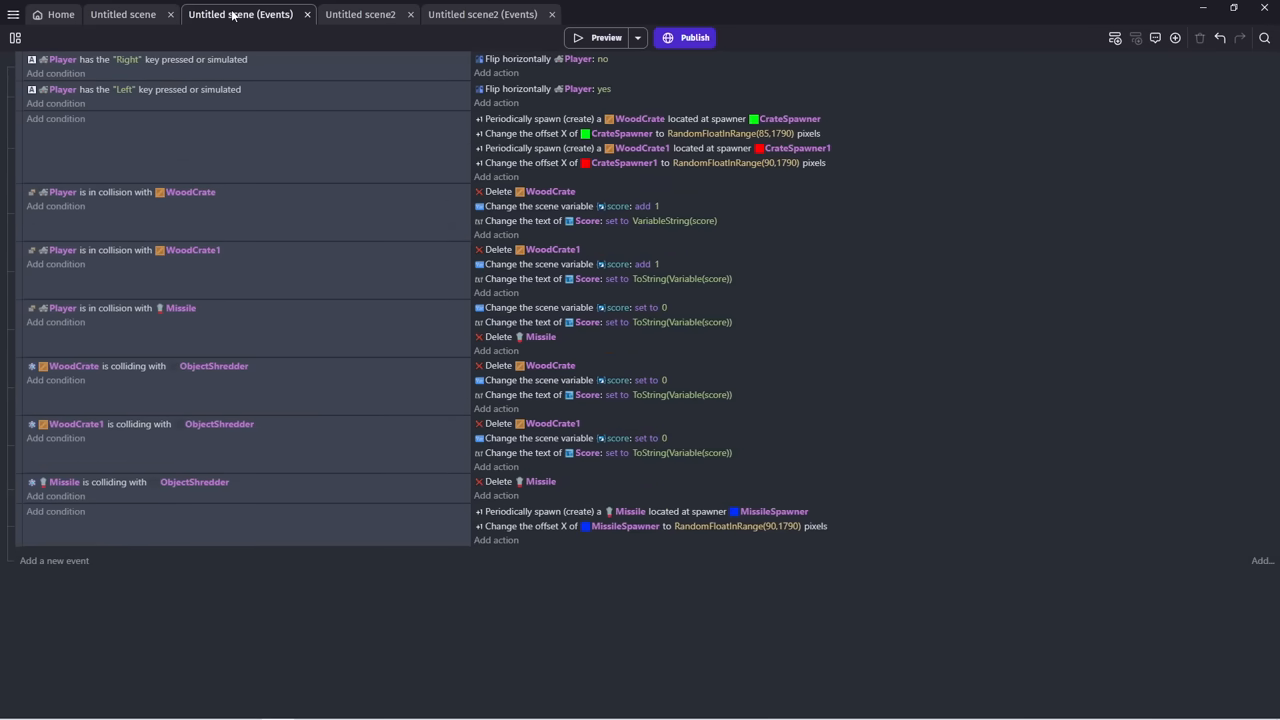Add a comment with the speech bubble icon

(x=1155, y=38)
